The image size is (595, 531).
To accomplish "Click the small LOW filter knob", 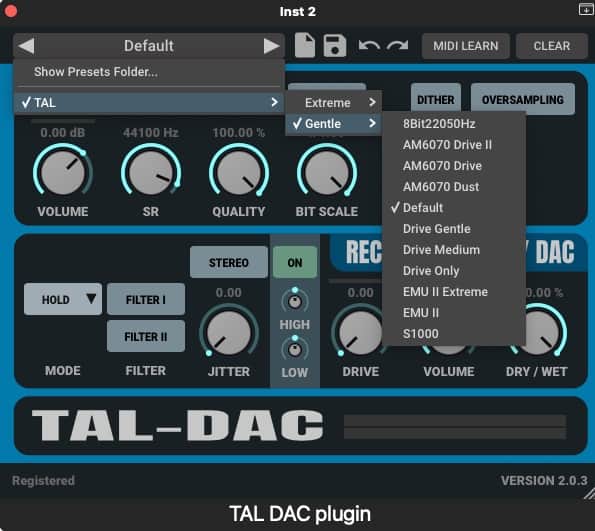I will coord(295,349).
